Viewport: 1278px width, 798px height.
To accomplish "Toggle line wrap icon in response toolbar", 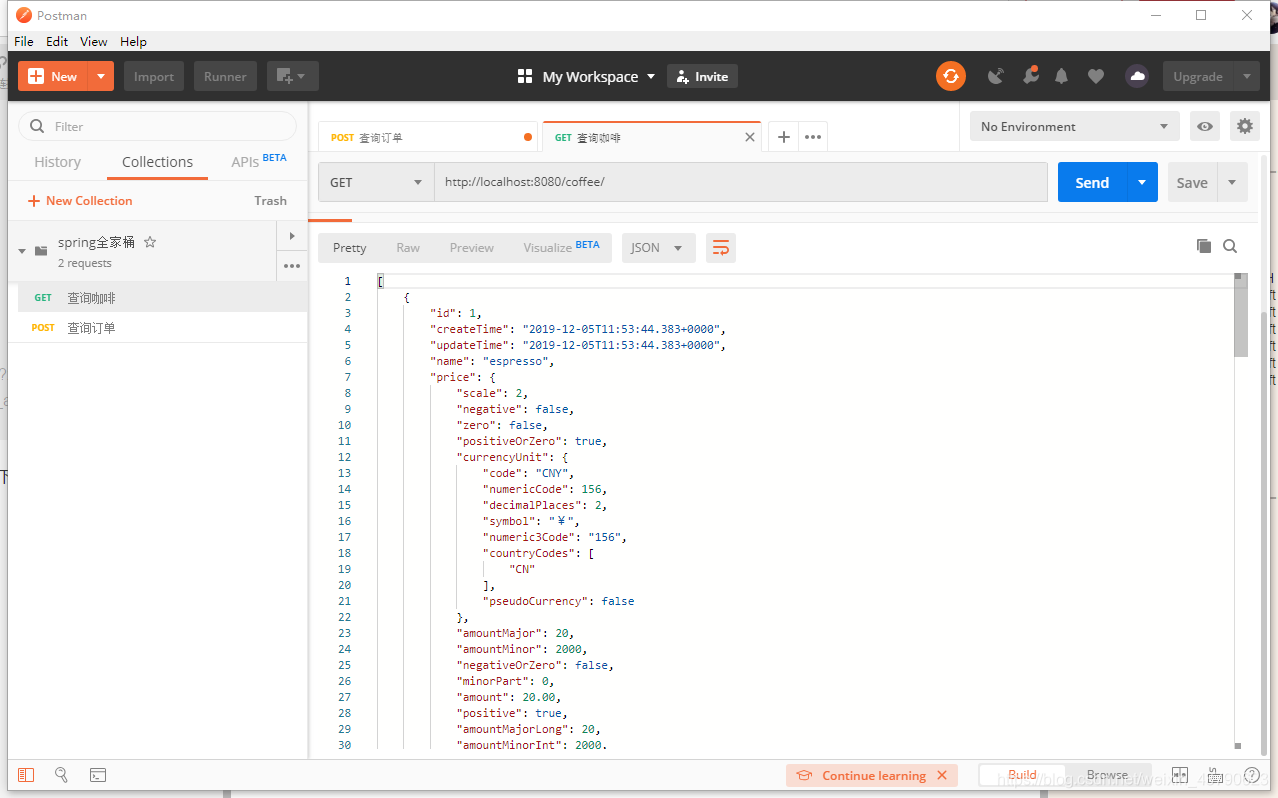I will (721, 248).
